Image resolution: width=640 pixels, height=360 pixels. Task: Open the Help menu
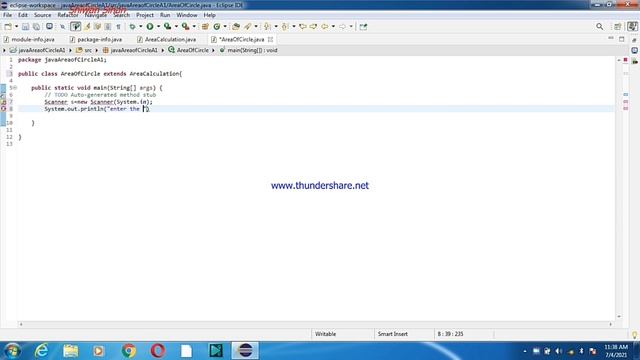coord(209,15)
